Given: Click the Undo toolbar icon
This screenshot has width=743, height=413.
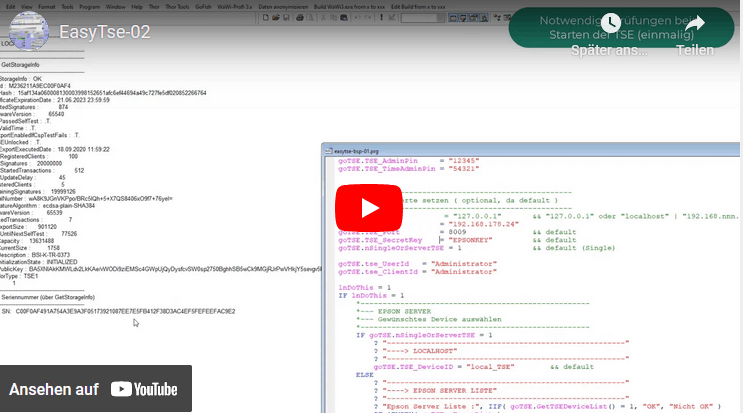Looking at the screenshot, I should pyautogui.click(x=357, y=18).
